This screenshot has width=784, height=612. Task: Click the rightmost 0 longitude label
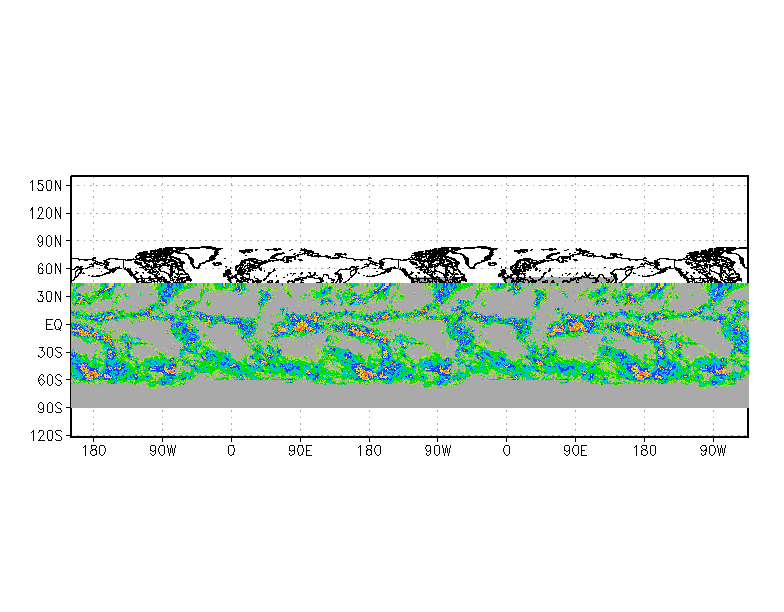tap(506, 451)
